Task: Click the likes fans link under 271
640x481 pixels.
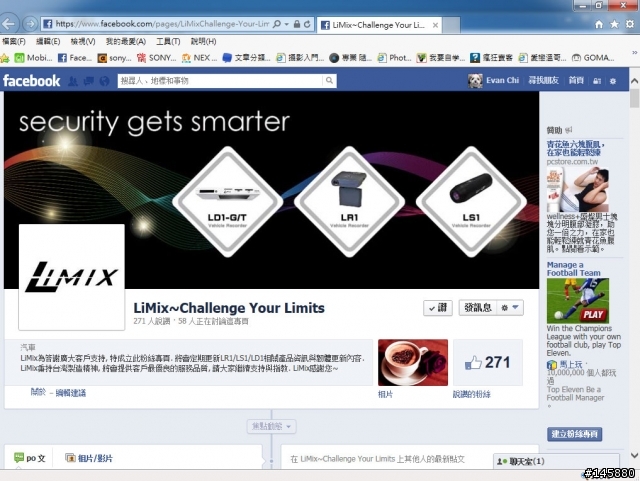Action: tap(471, 394)
